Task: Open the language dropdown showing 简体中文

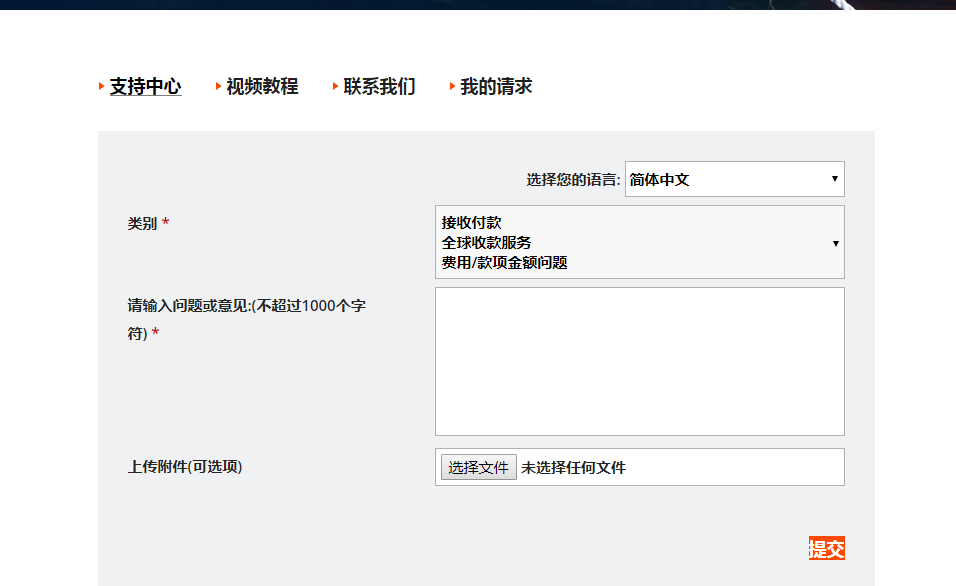Action: click(x=735, y=179)
